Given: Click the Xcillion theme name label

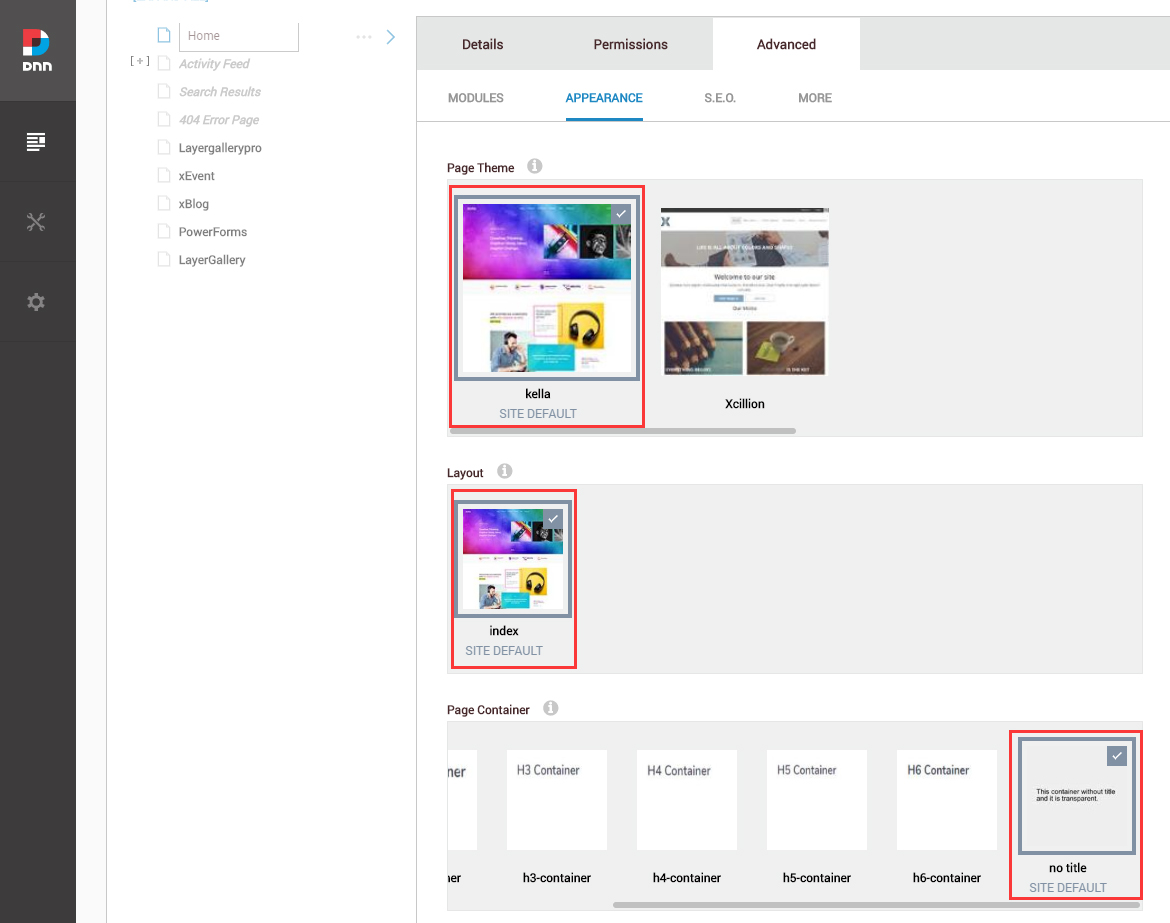Looking at the screenshot, I should point(745,404).
